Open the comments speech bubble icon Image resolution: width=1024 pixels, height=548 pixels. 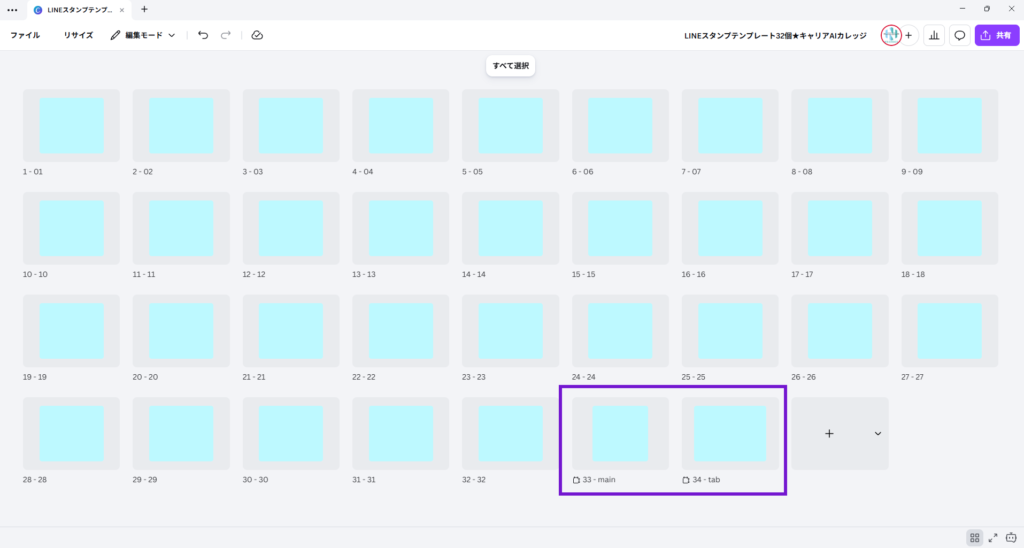[960, 35]
